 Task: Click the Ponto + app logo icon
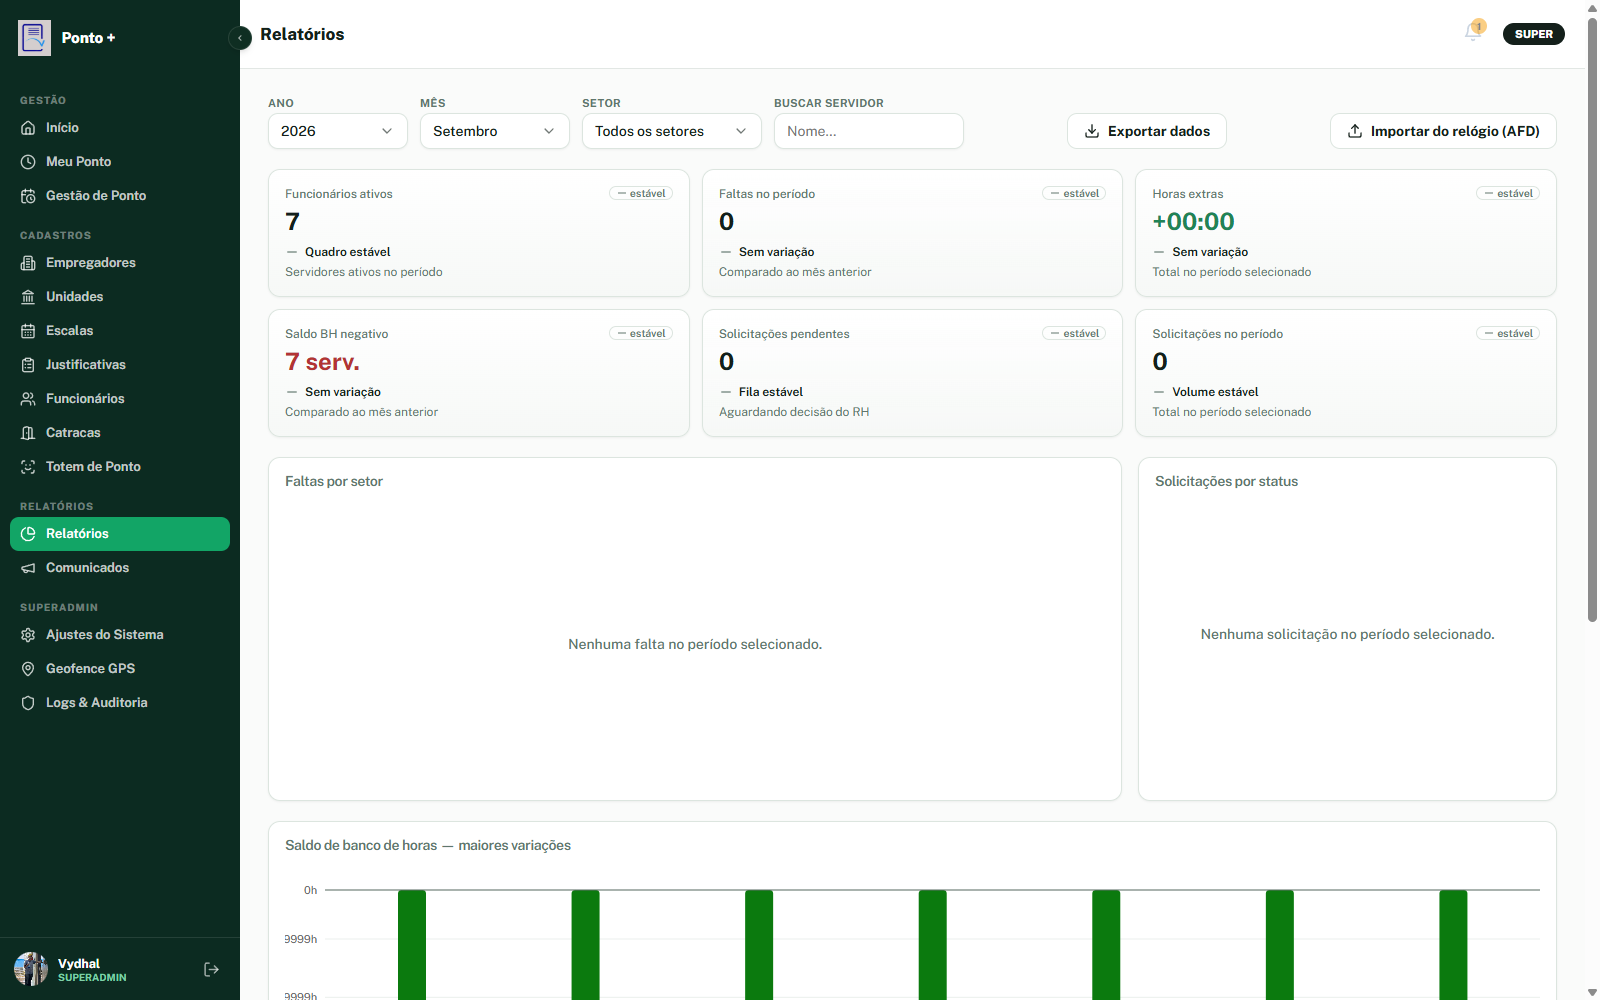point(34,38)
